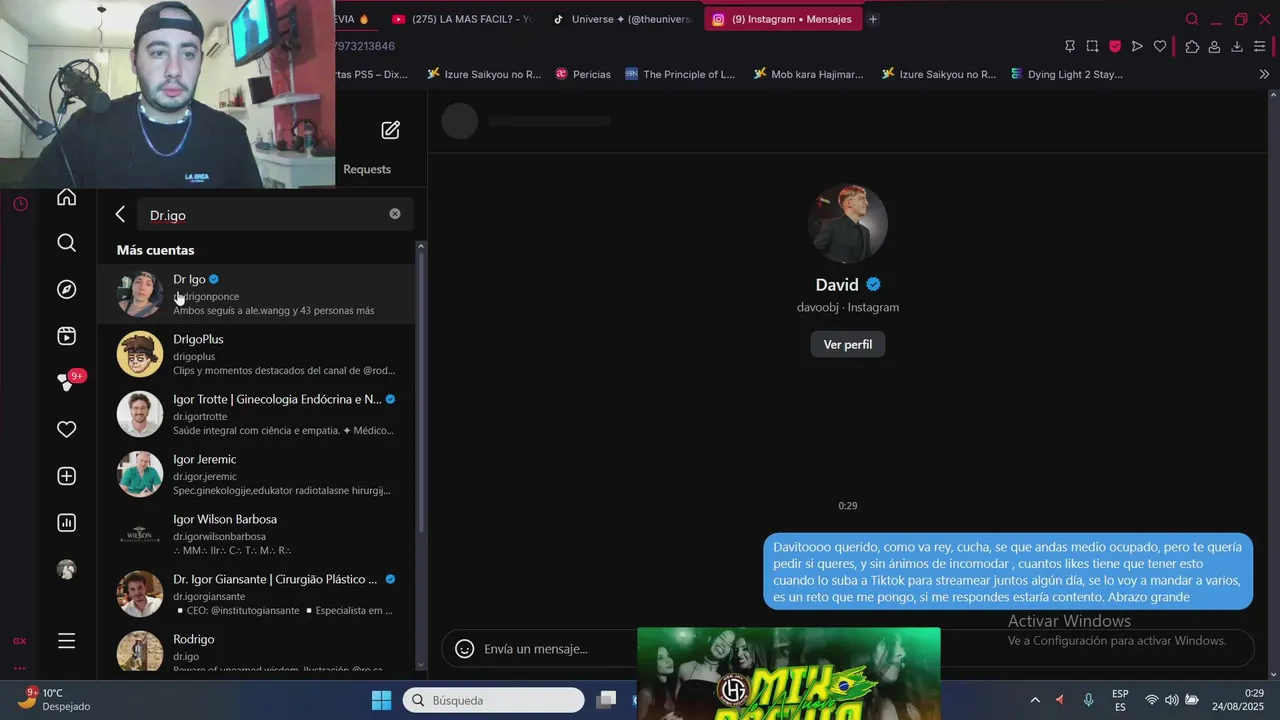Click the David name heading
1280x720 pixels.
point(837,285)
